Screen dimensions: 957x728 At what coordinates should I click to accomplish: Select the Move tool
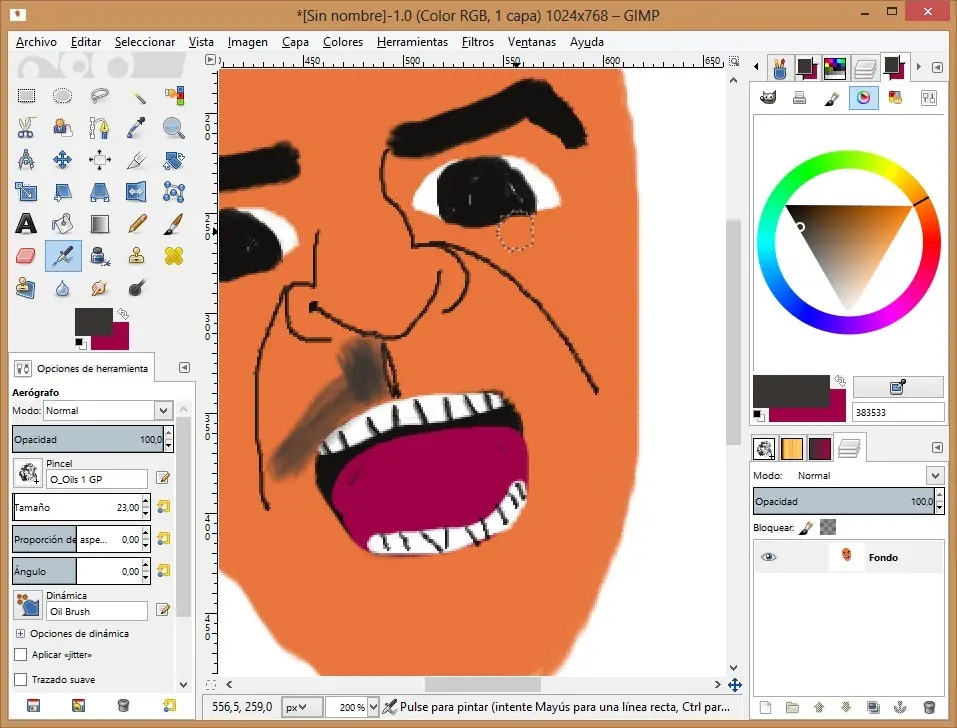click(x=63, y=160)
